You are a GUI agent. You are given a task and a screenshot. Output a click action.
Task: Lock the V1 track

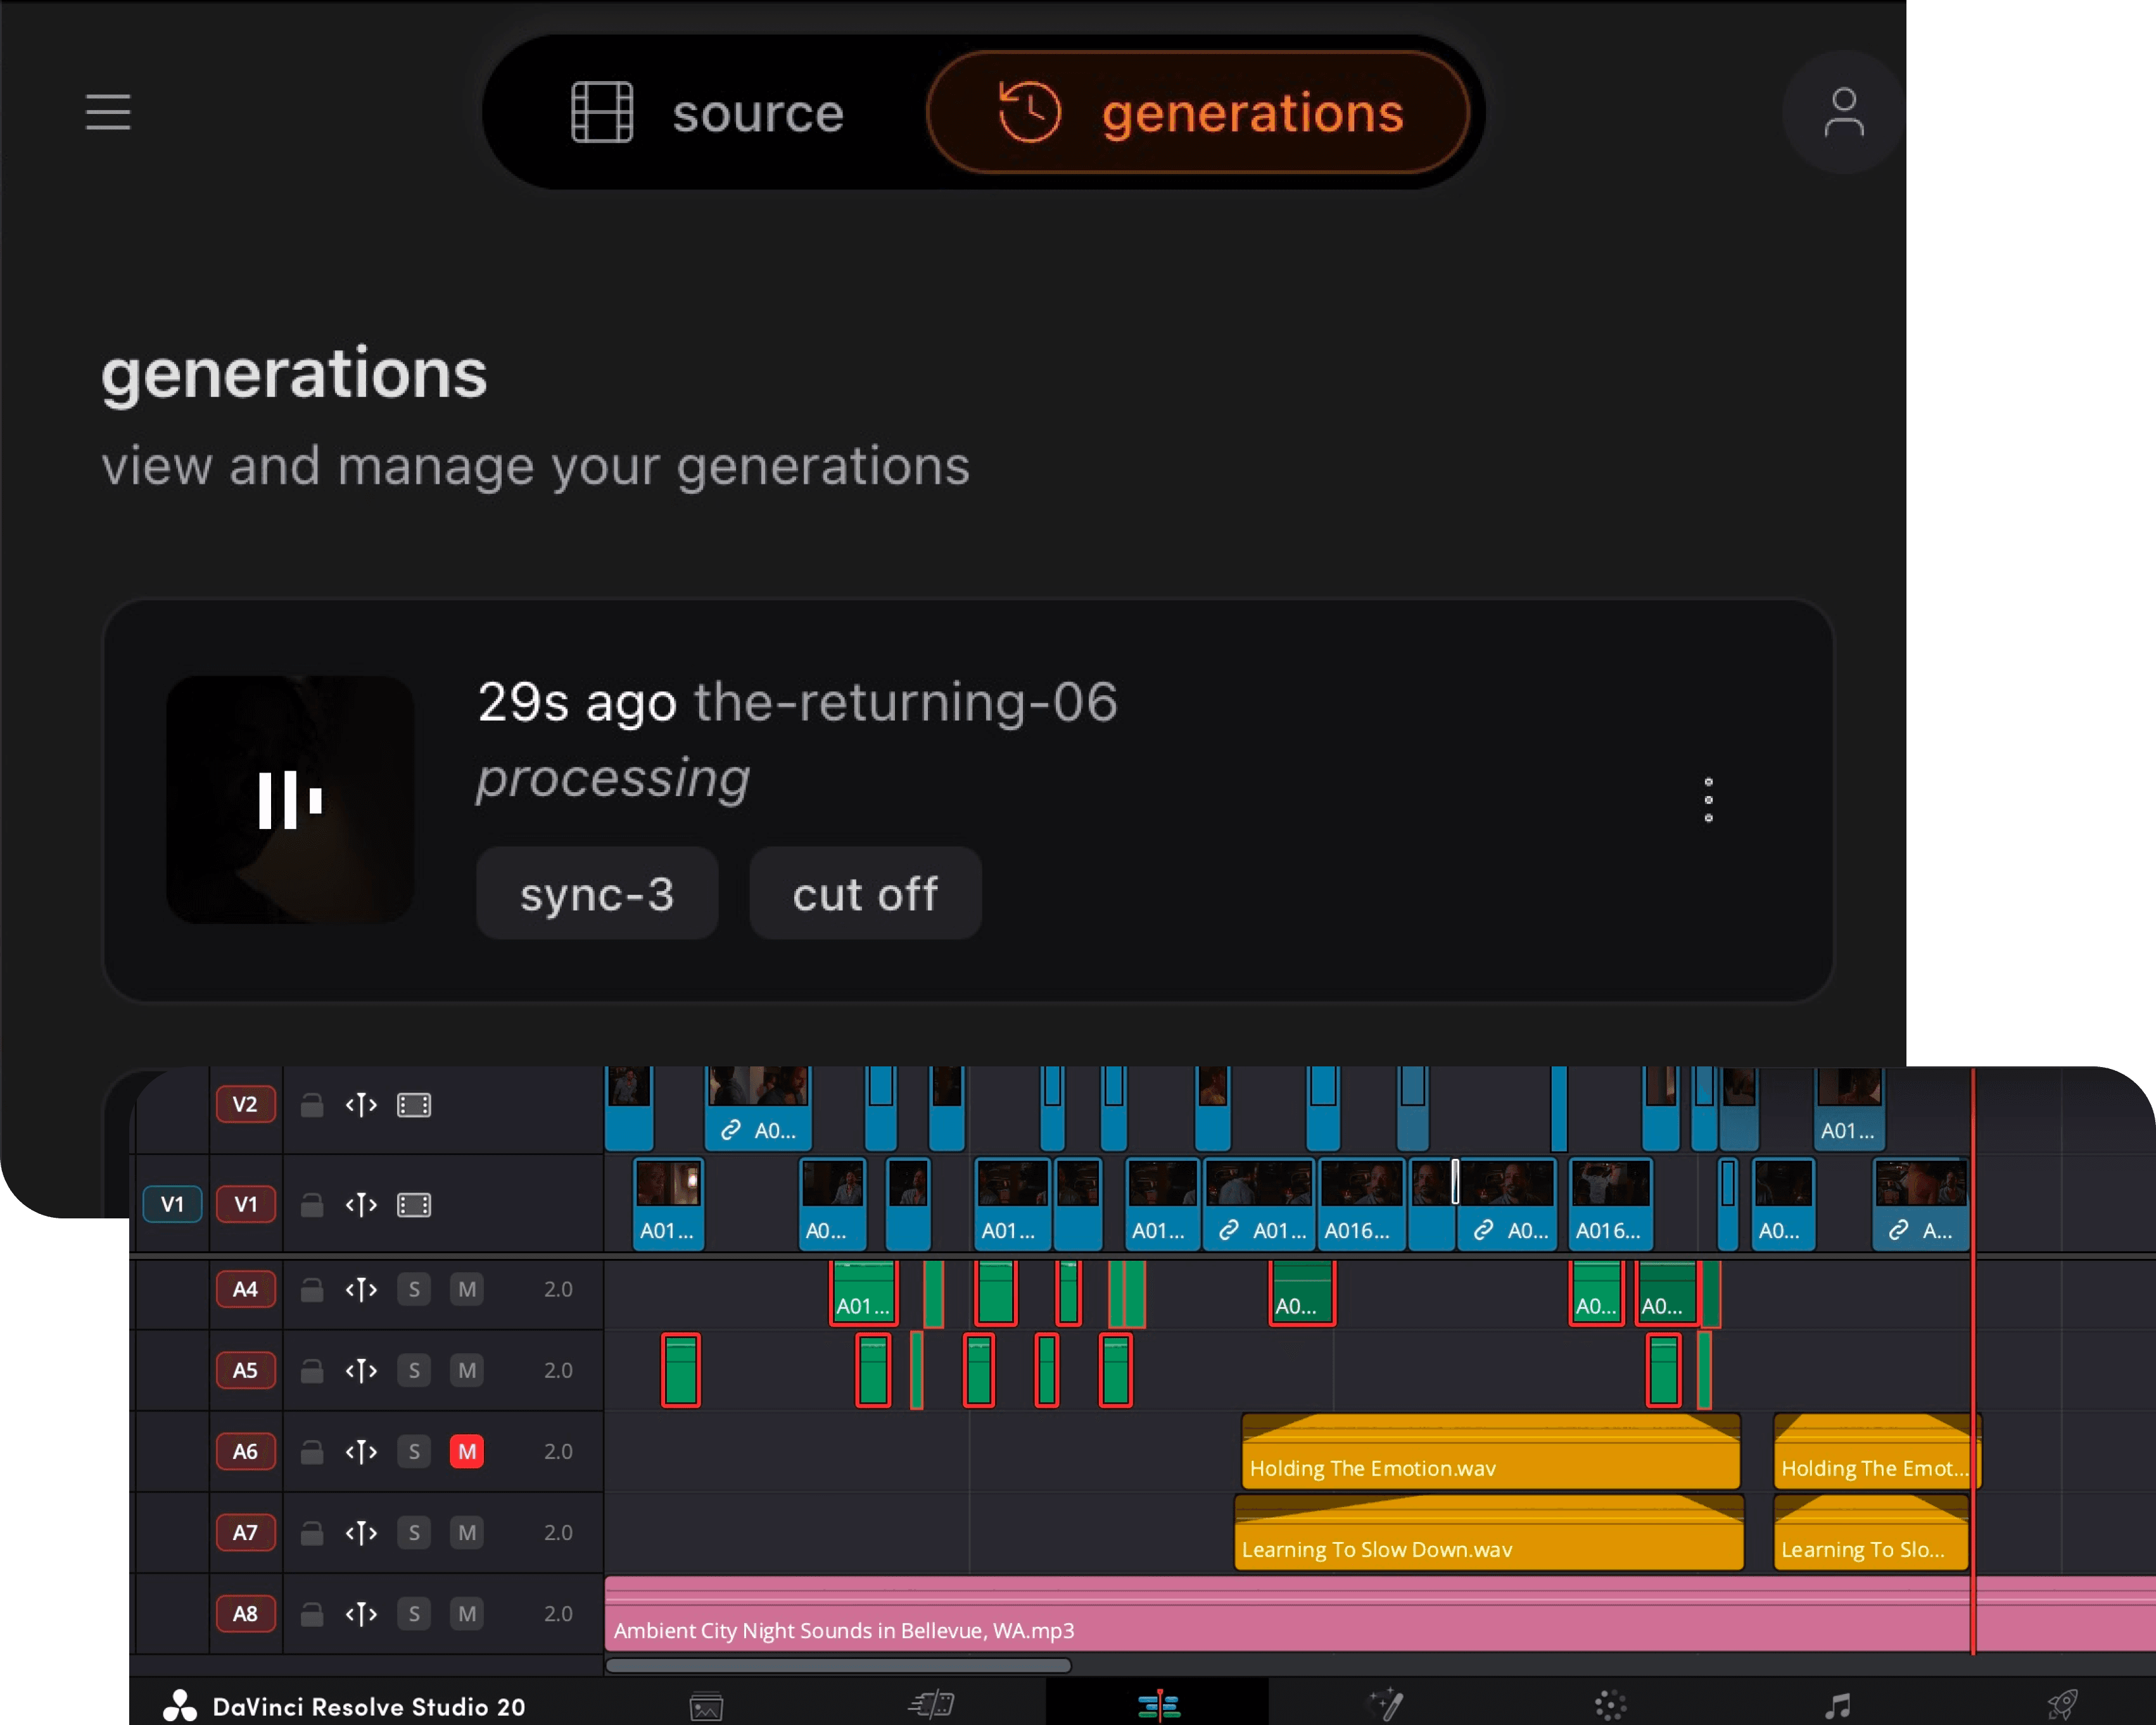[312, 1205]
